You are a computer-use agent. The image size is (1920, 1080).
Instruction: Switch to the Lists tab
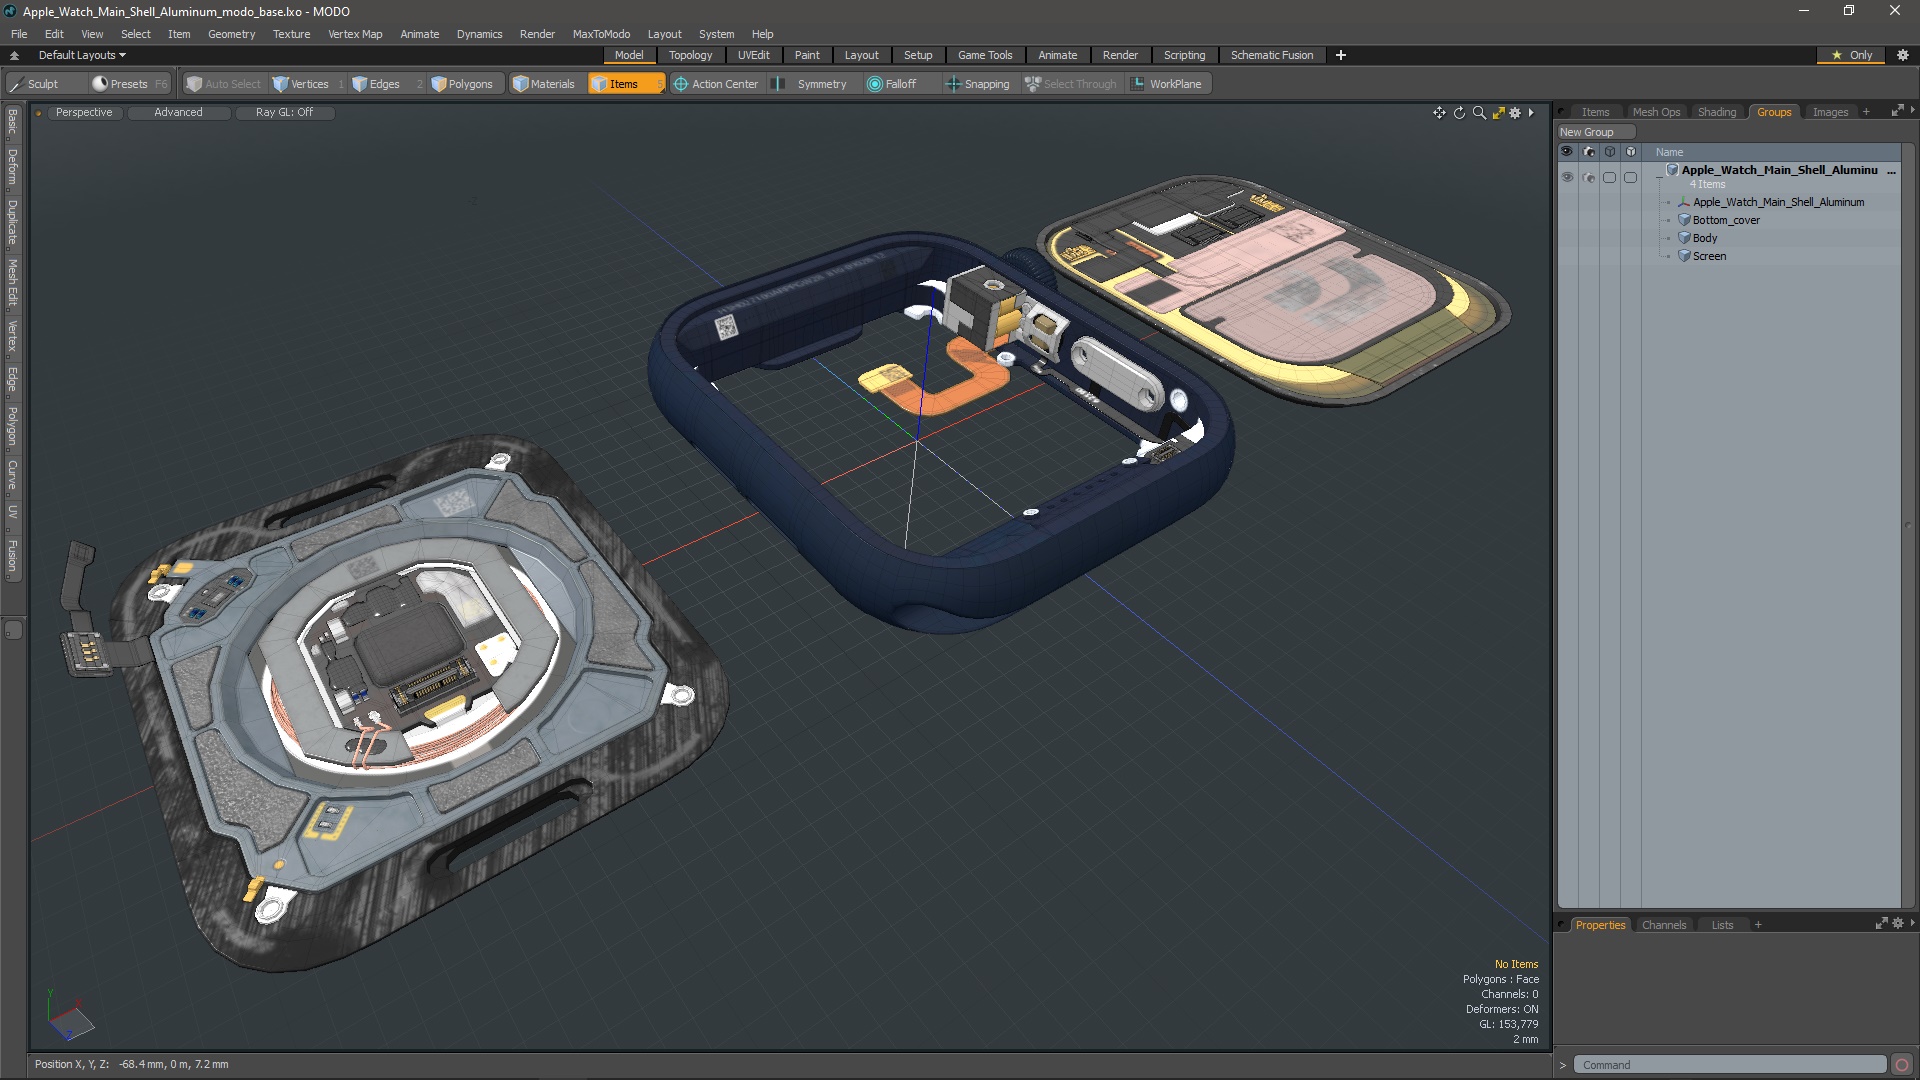pyautogui.click(x=1722, y=925)
